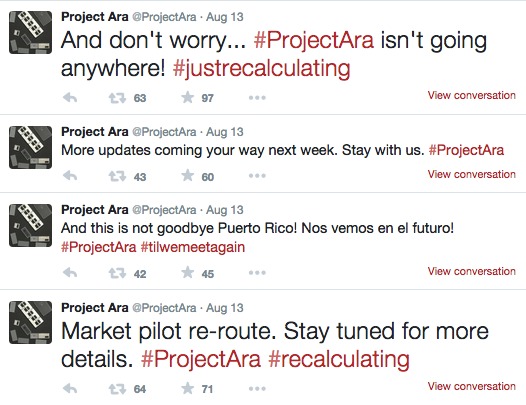Reply to the Puerto Rico tweet
The width and height of the screenshot is (526, 405).
(x=70, y=272)
